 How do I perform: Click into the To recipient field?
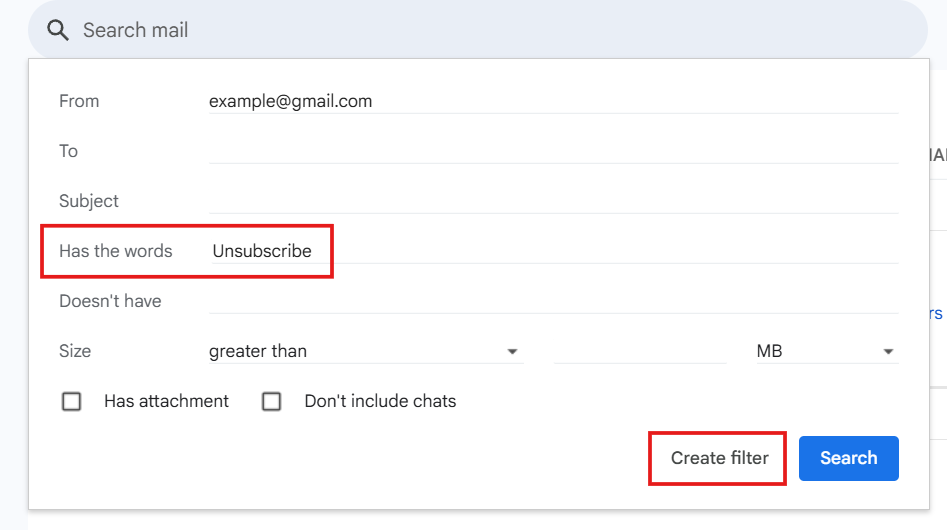[x=552, y=151]
